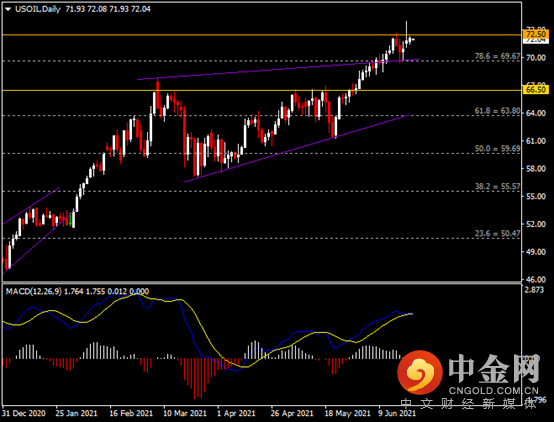Click the 38.2 = 55.57 Fibonacci label

[497, 186]
